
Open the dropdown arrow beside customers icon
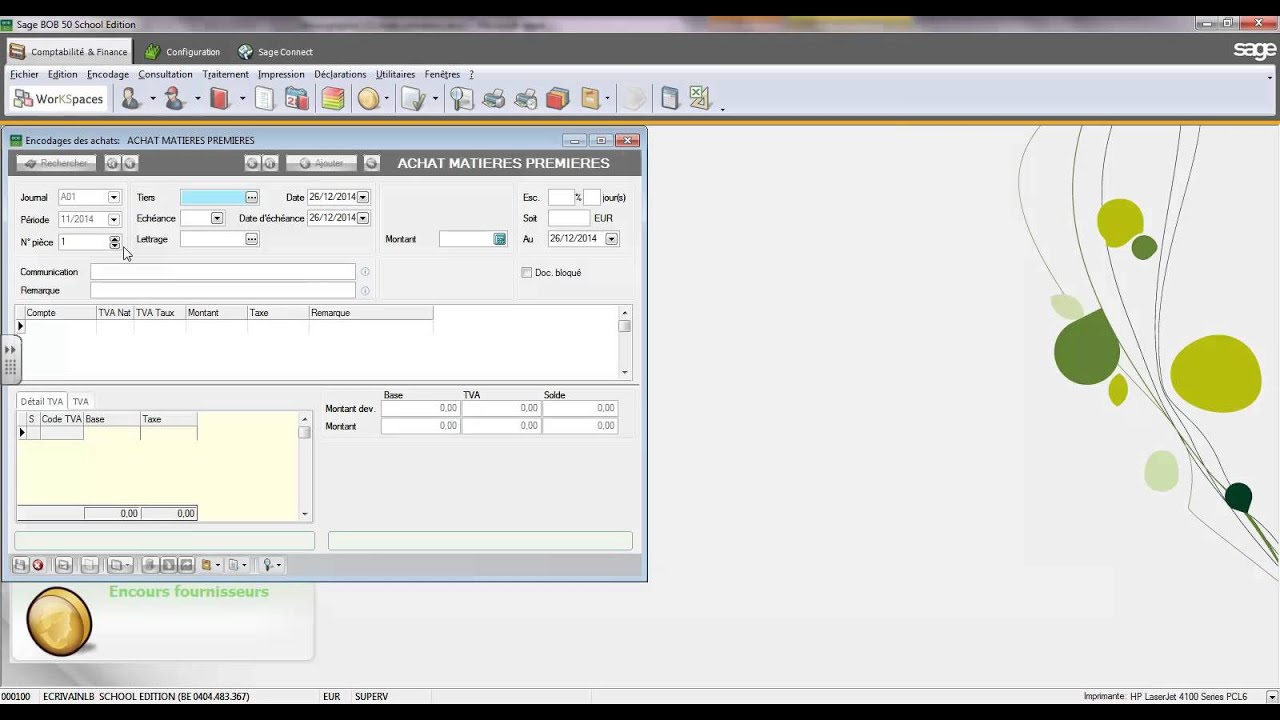[153, 99]
